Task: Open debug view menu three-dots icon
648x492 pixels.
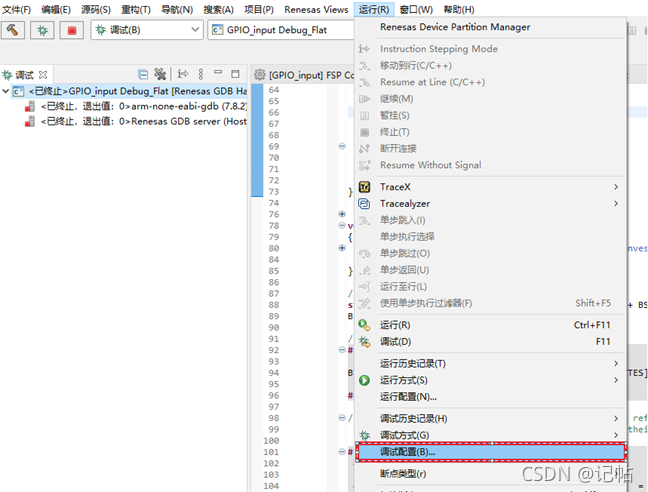Action: pyautogui.click(x=201, y=74)
